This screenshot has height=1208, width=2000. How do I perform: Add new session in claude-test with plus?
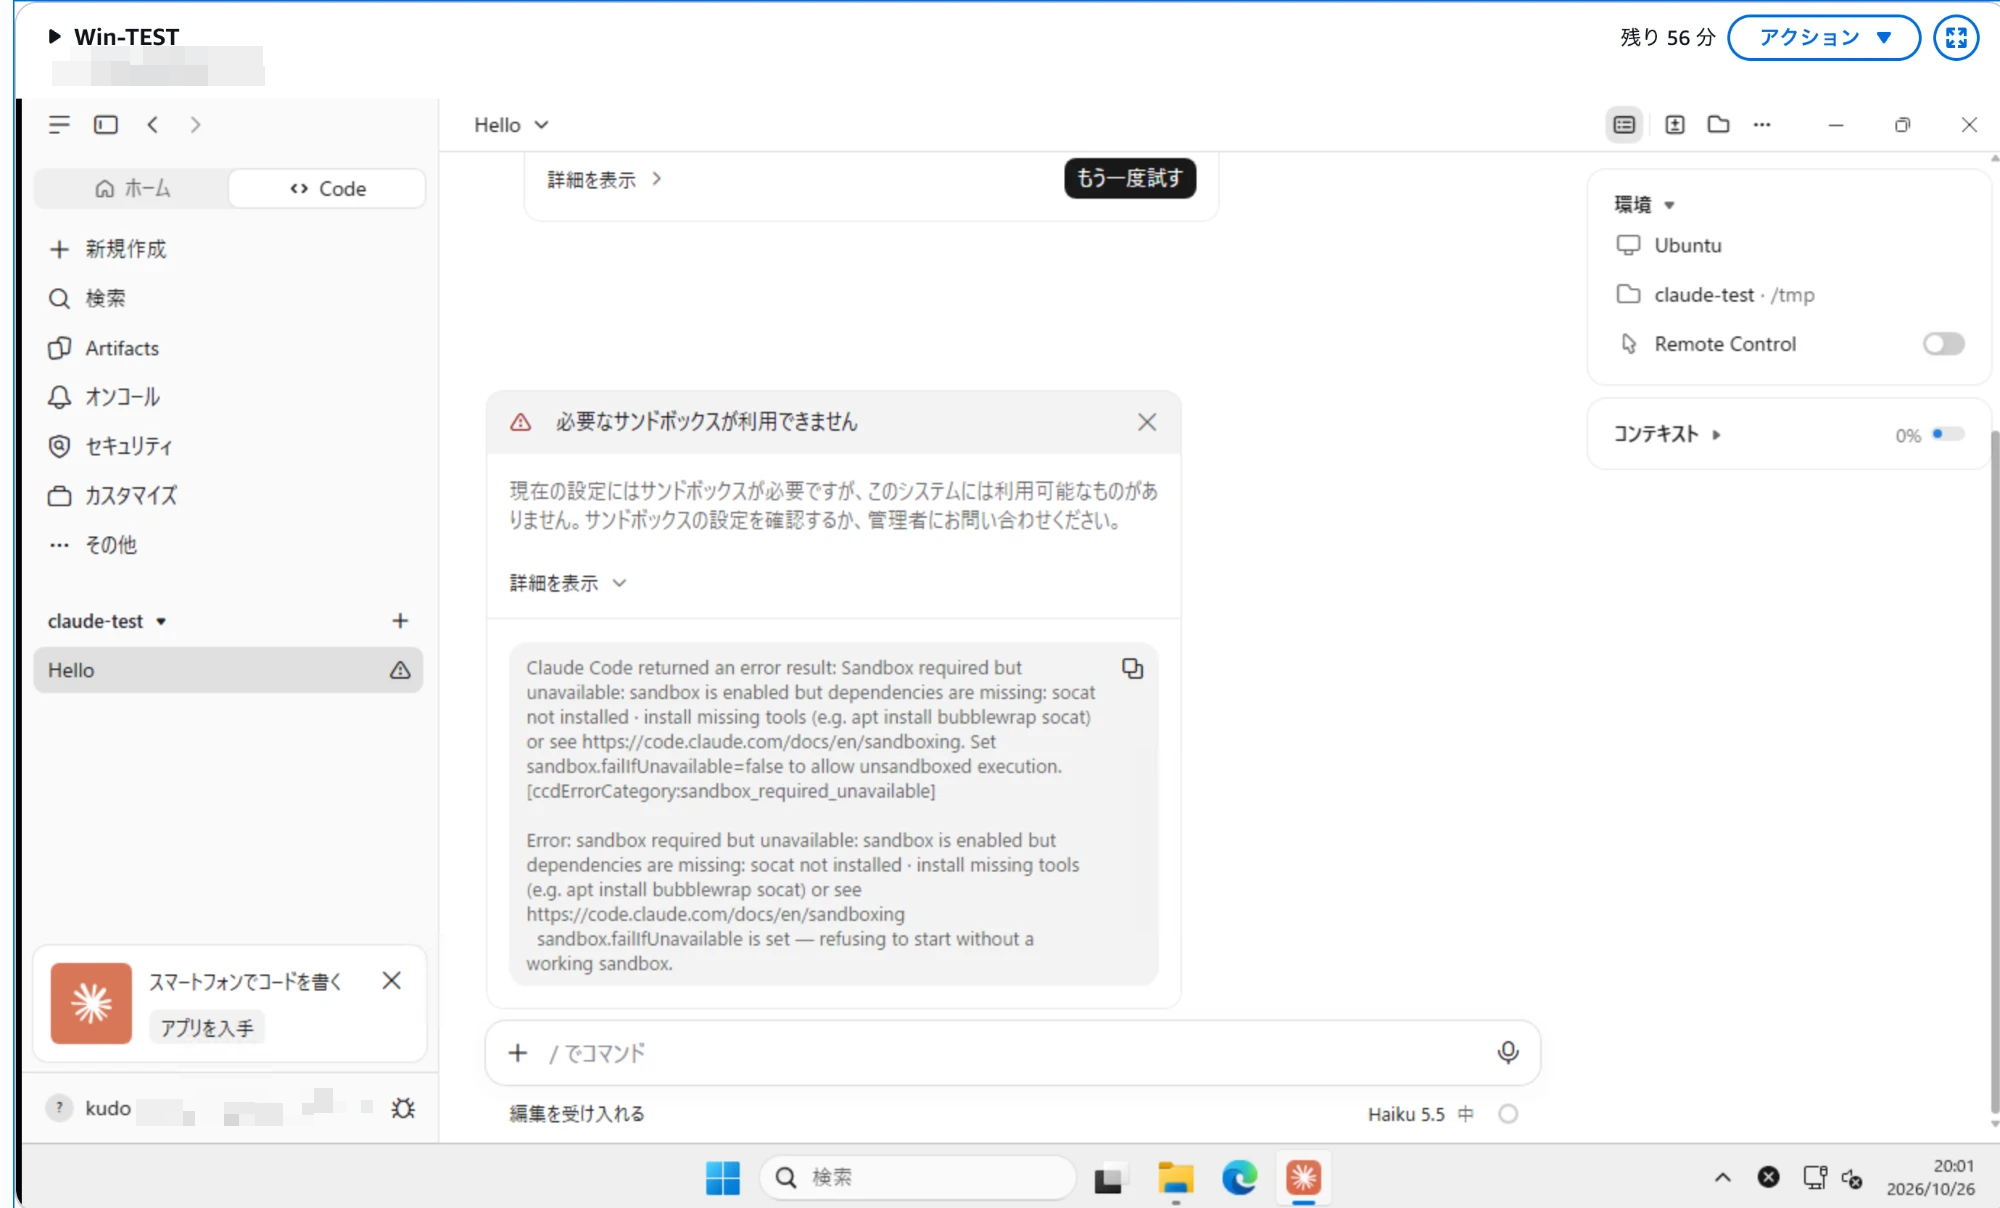point(400,621)
